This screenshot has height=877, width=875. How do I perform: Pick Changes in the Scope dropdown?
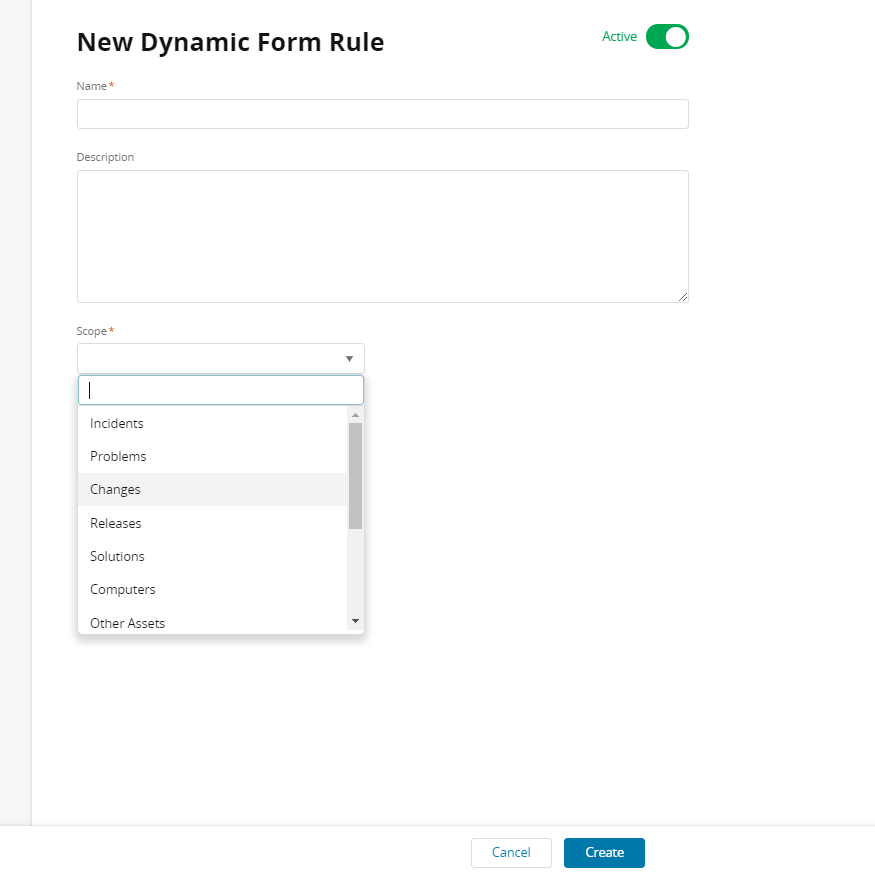pyautogui.click(x=115, y=489)
